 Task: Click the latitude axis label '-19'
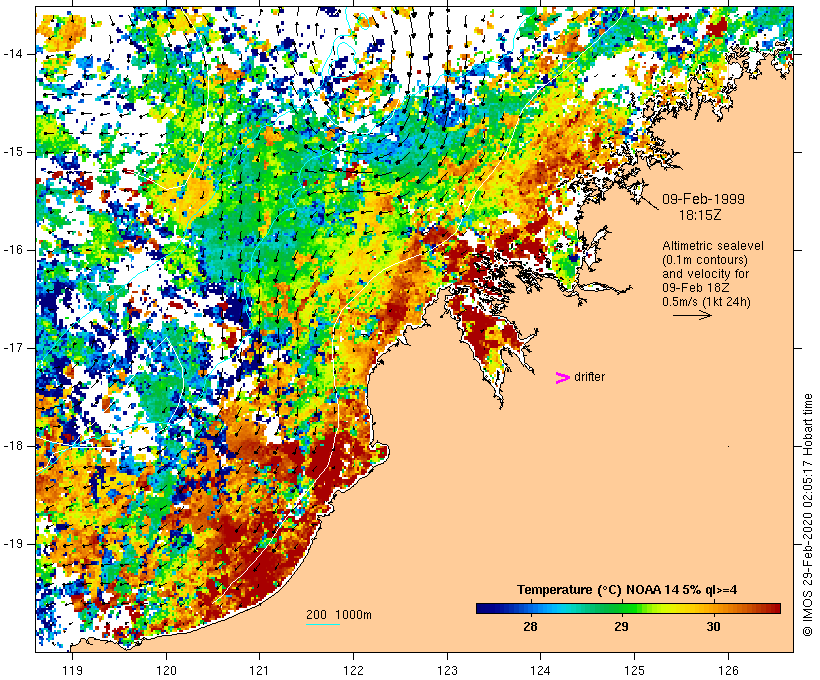pos(13,544)
